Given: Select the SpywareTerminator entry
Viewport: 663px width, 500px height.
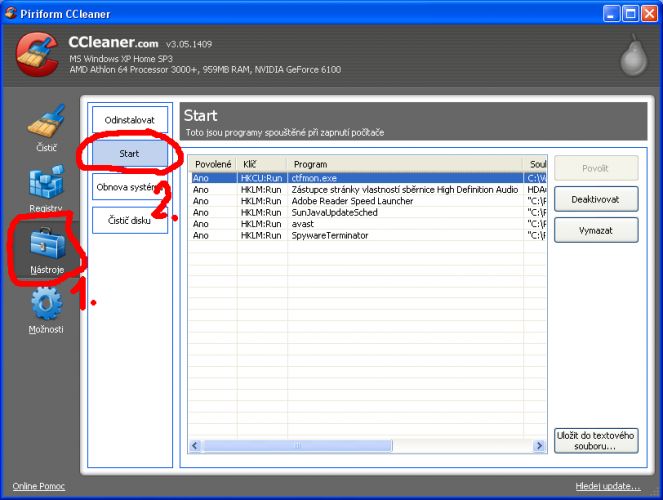Looking at the screenshot, I should (x=368, y=235).
